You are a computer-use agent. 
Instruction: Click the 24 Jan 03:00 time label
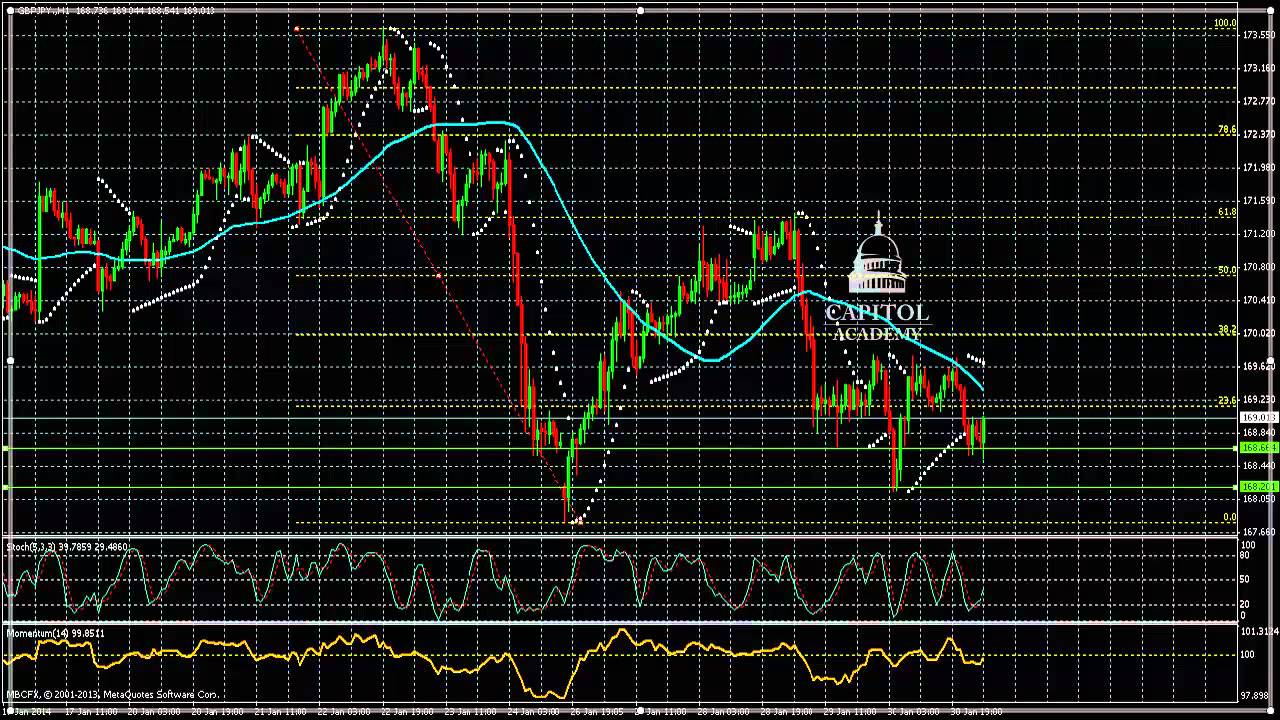(533, 712)
